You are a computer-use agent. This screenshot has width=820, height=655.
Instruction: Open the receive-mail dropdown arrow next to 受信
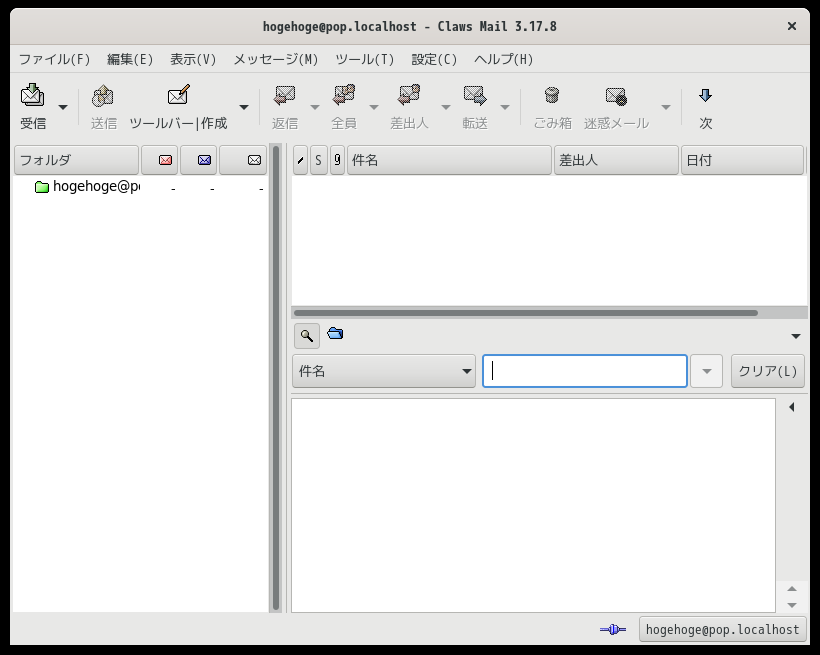click(x=63, y=107)
